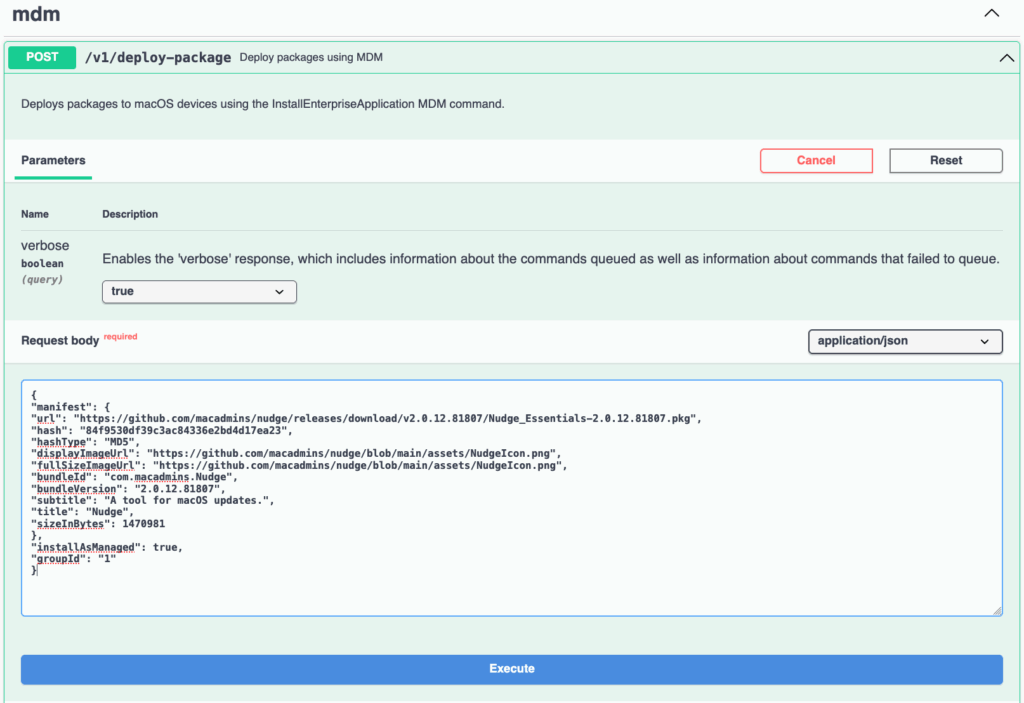The width and height of the screenshot is (1024, 703).
Task: Collapse the deploy-package operation chevron
Action: [x=1006, y=58]
